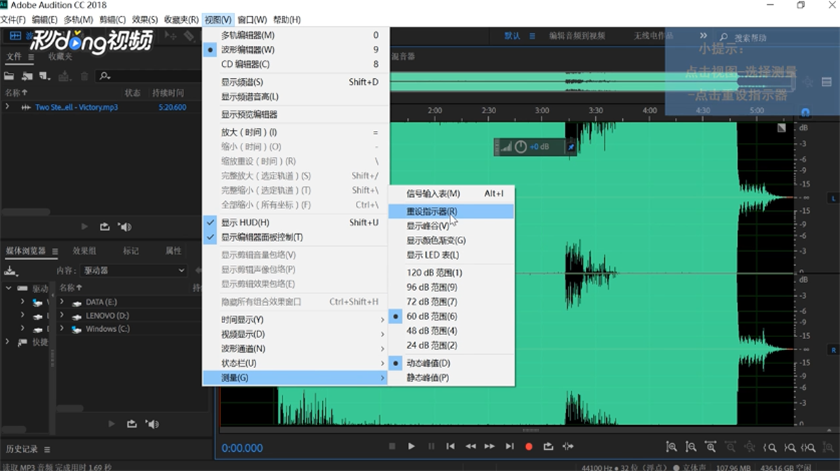Select 波形编辑器(W) view option
This screenshot has width=840, height=471.
295,49
